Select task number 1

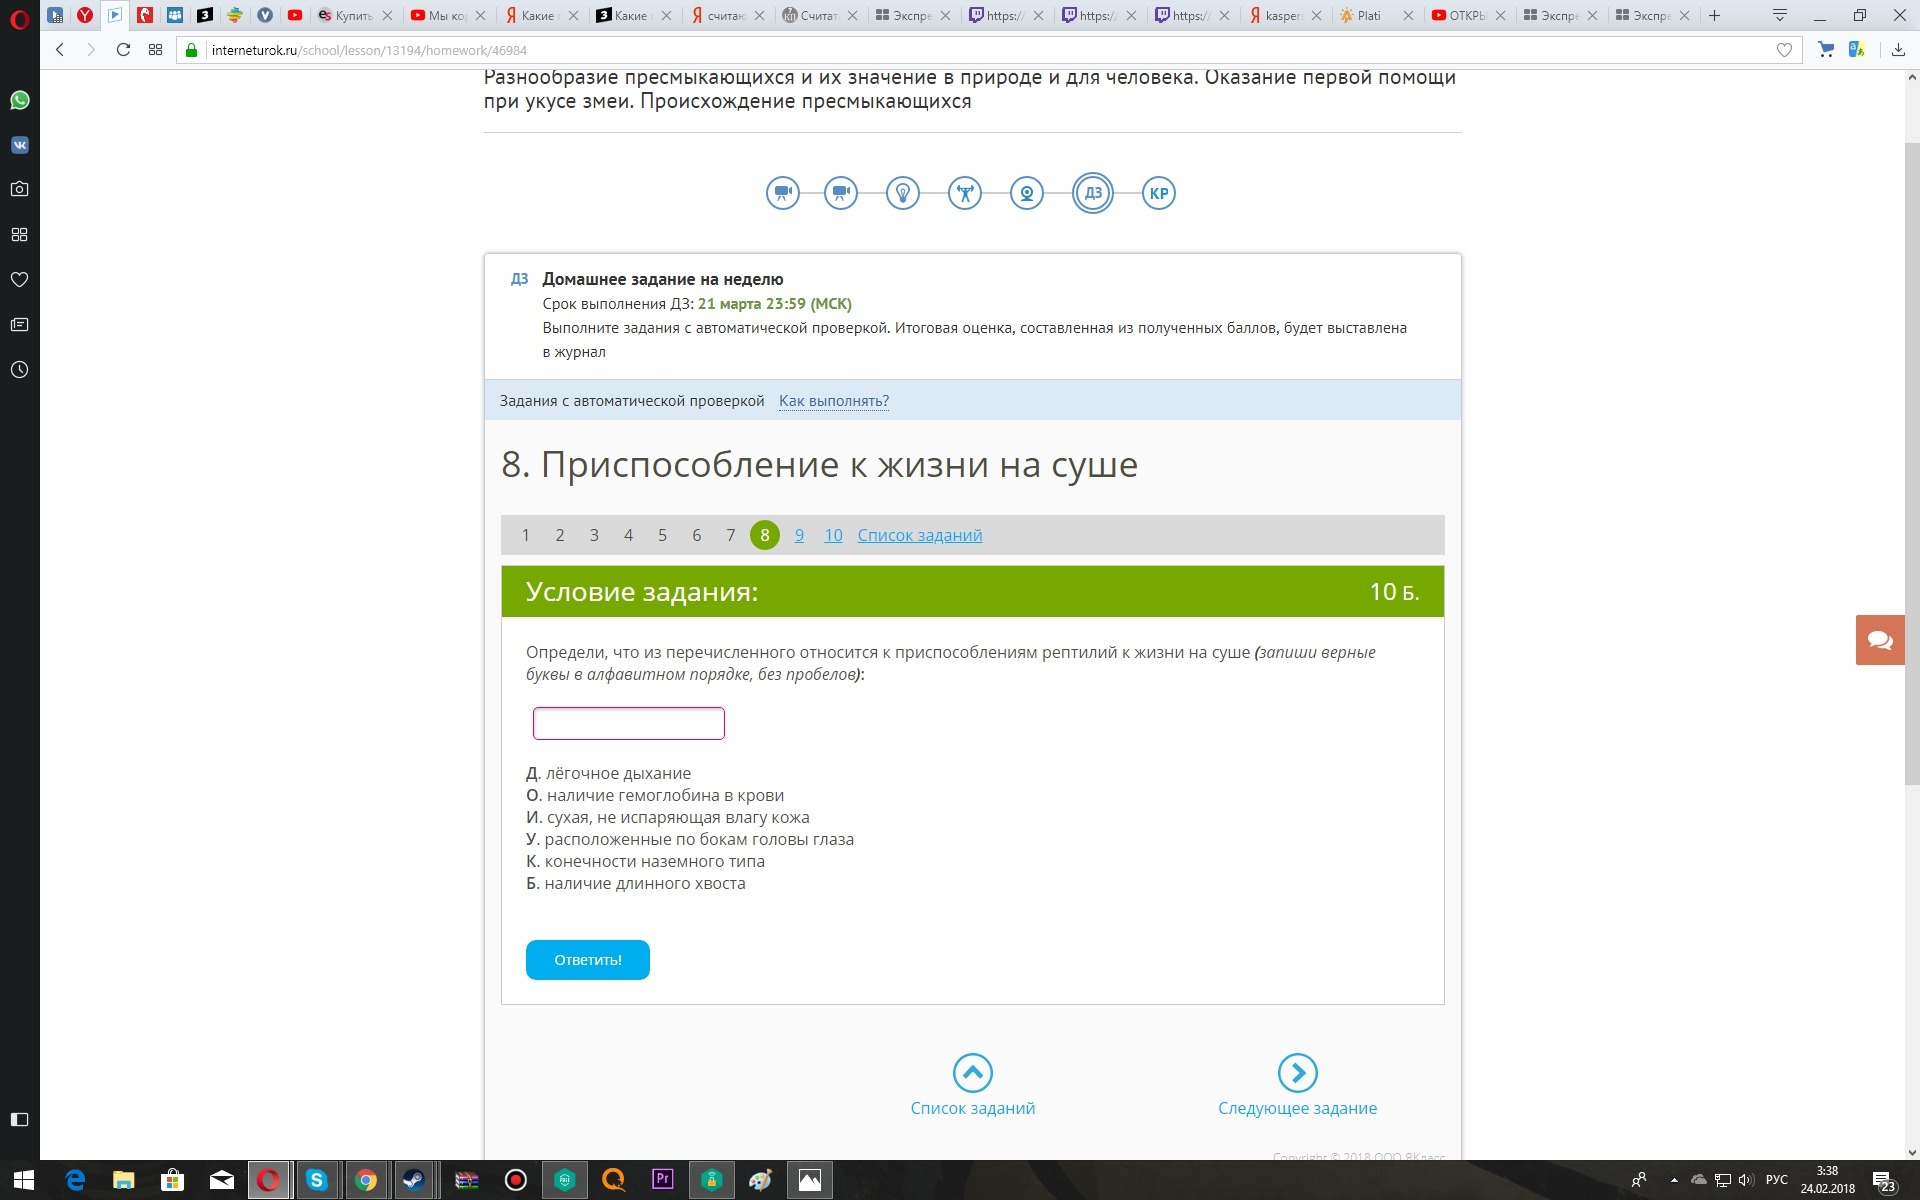pos(525,535)
